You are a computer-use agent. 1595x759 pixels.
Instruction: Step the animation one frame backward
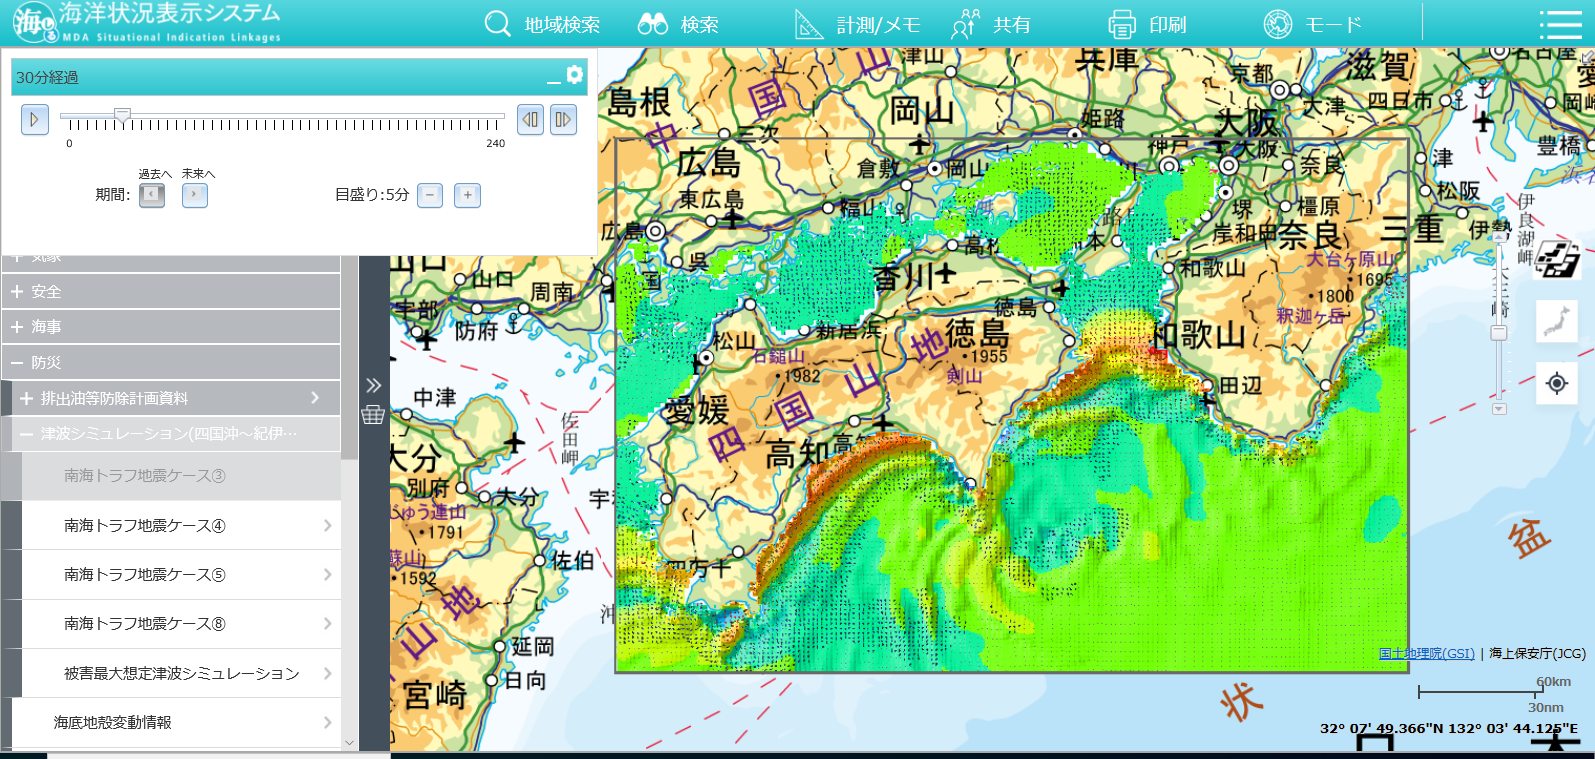tap(530, 120)
